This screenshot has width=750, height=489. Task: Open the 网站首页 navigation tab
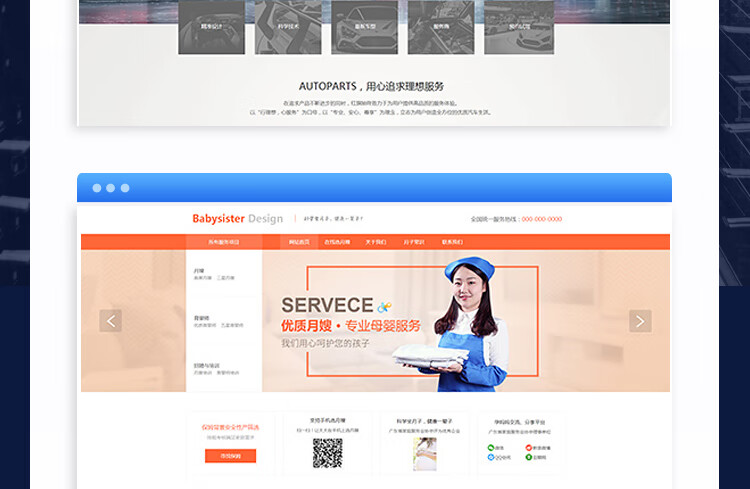click(299, 242)
